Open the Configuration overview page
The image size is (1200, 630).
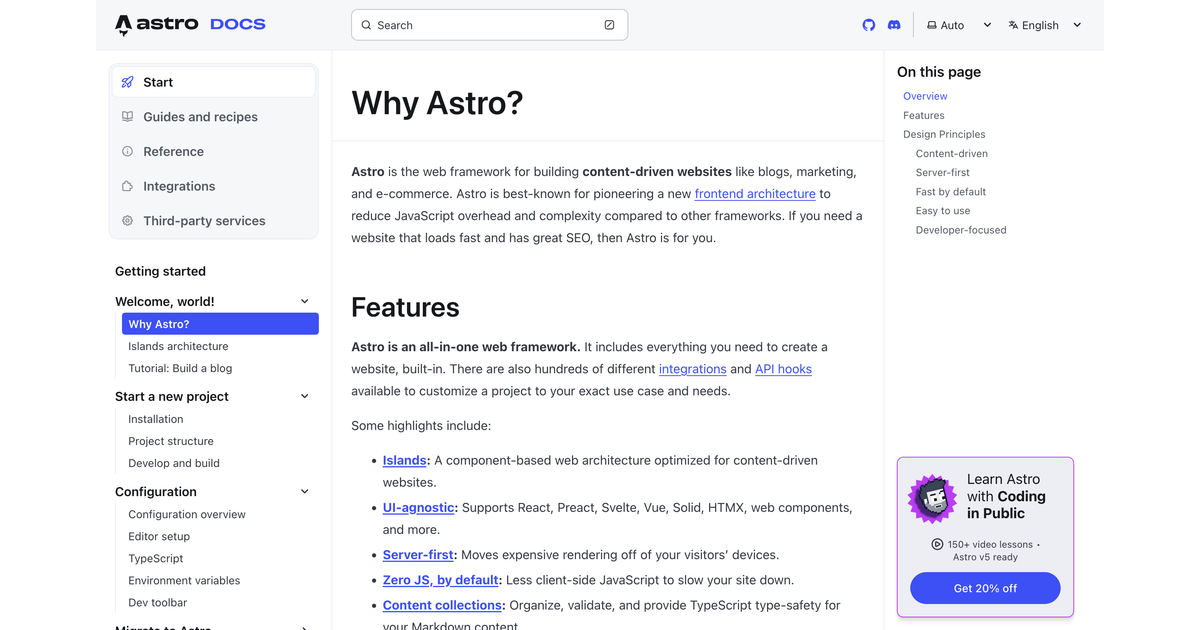pos(187,514)
